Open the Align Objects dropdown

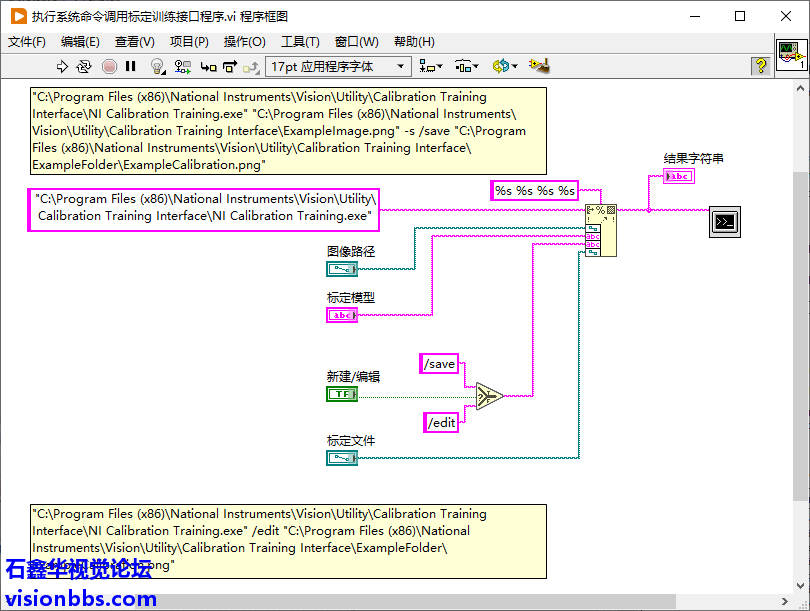(x=430, y=66)
